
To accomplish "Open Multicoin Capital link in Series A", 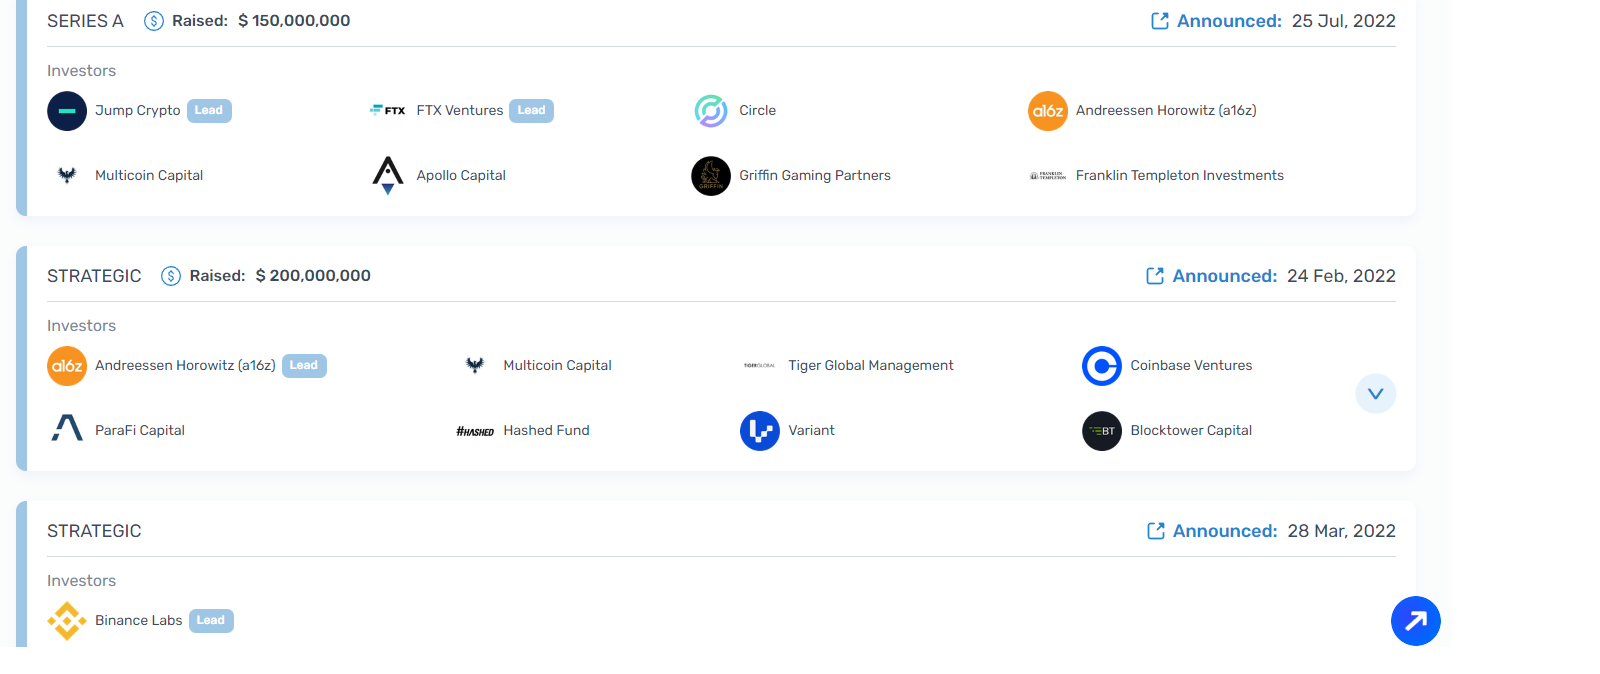I will [x=149, y=176].
